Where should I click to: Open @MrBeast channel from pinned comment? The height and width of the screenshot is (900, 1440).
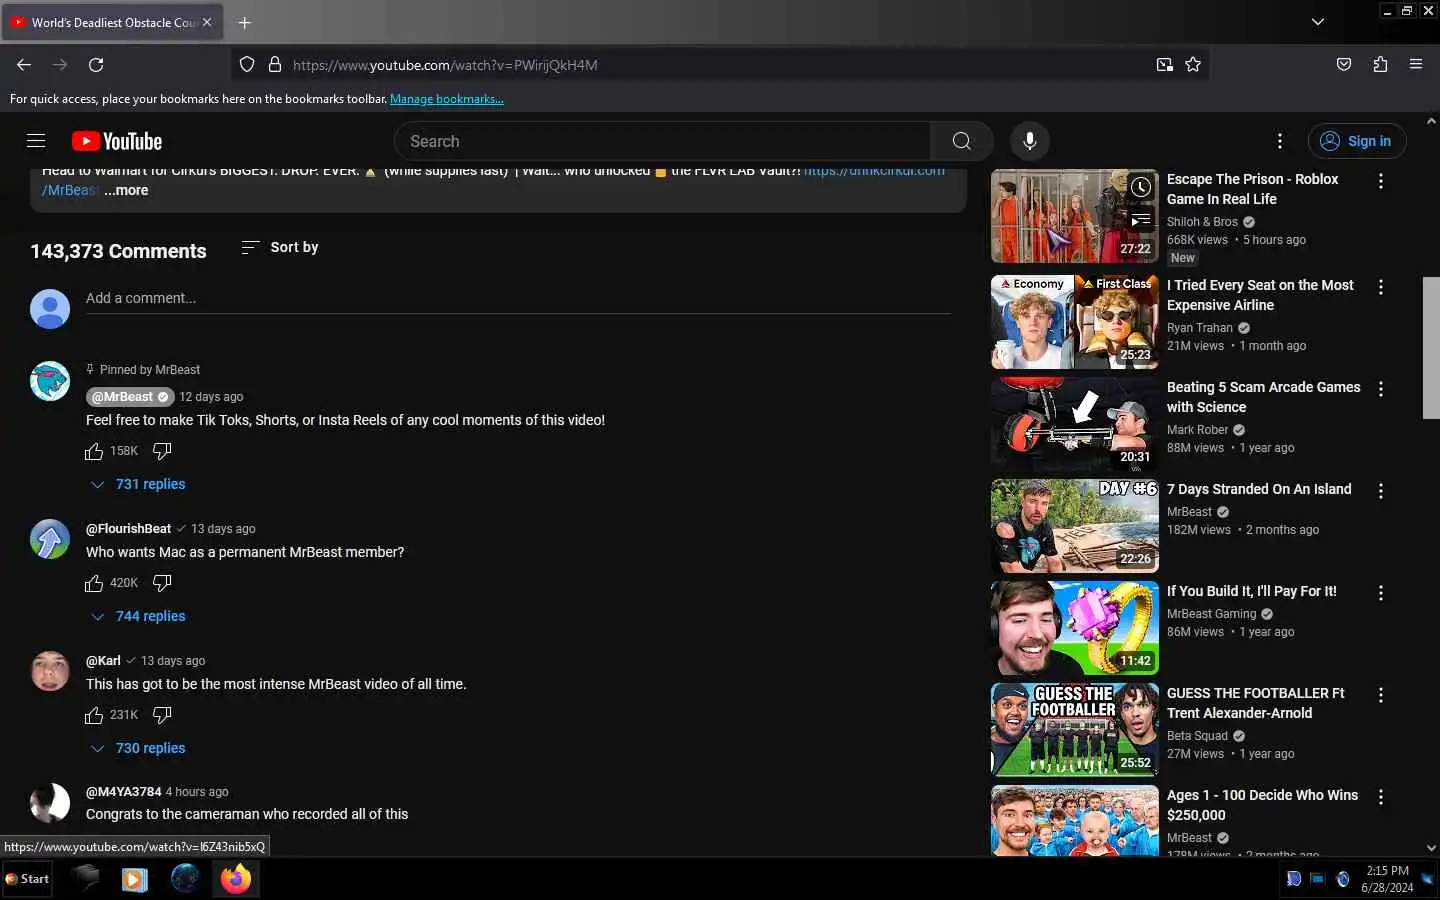tap(130, 397)
